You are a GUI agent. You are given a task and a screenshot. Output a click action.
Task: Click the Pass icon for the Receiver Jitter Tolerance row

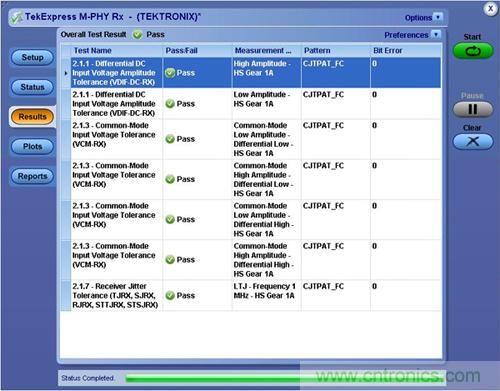point(170,295)
